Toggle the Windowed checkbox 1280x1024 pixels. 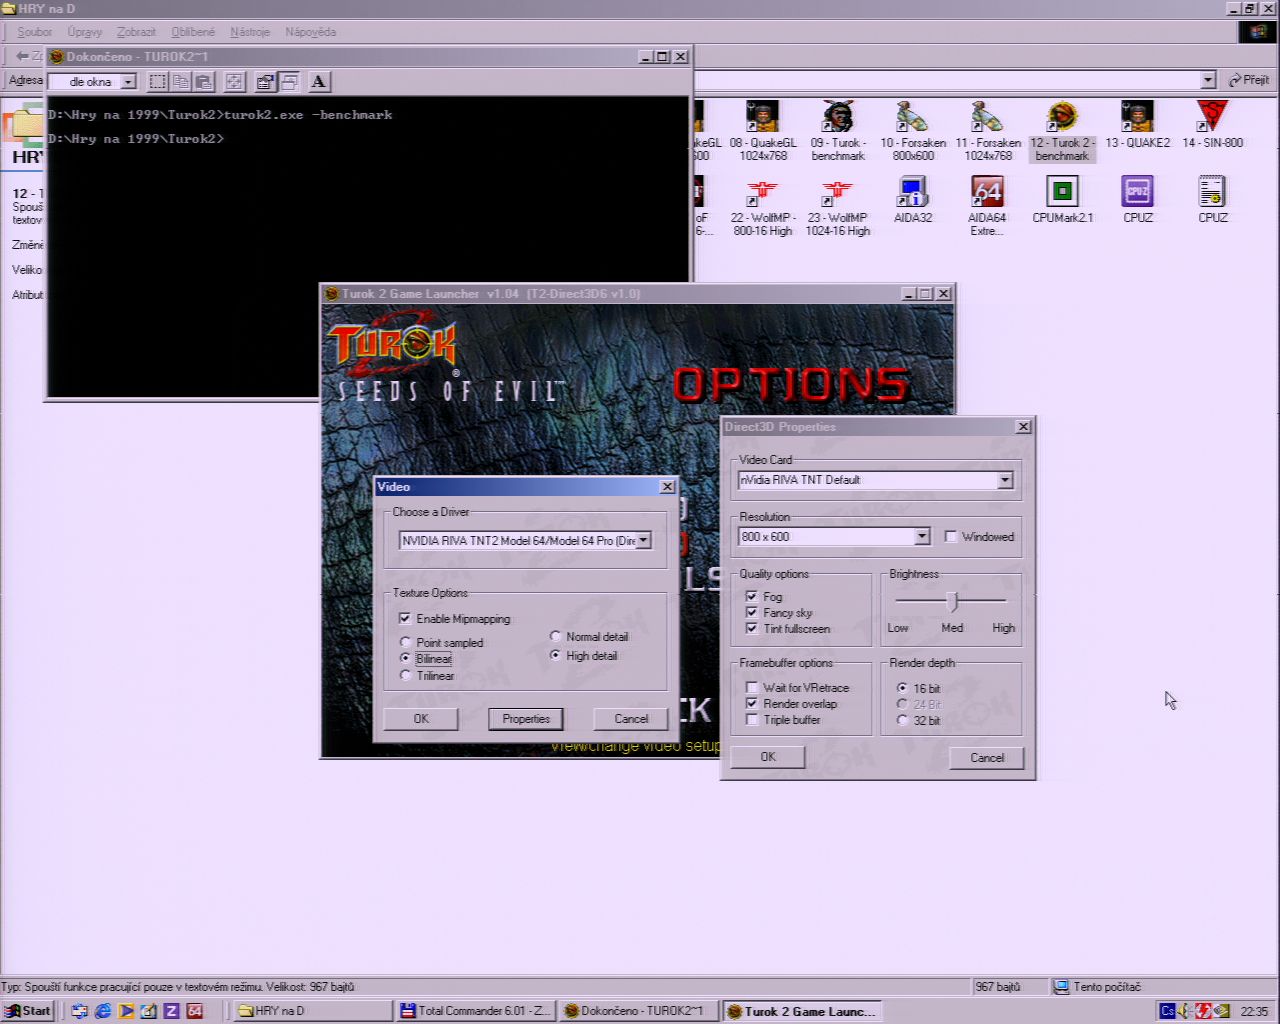(x=950, y=537)
